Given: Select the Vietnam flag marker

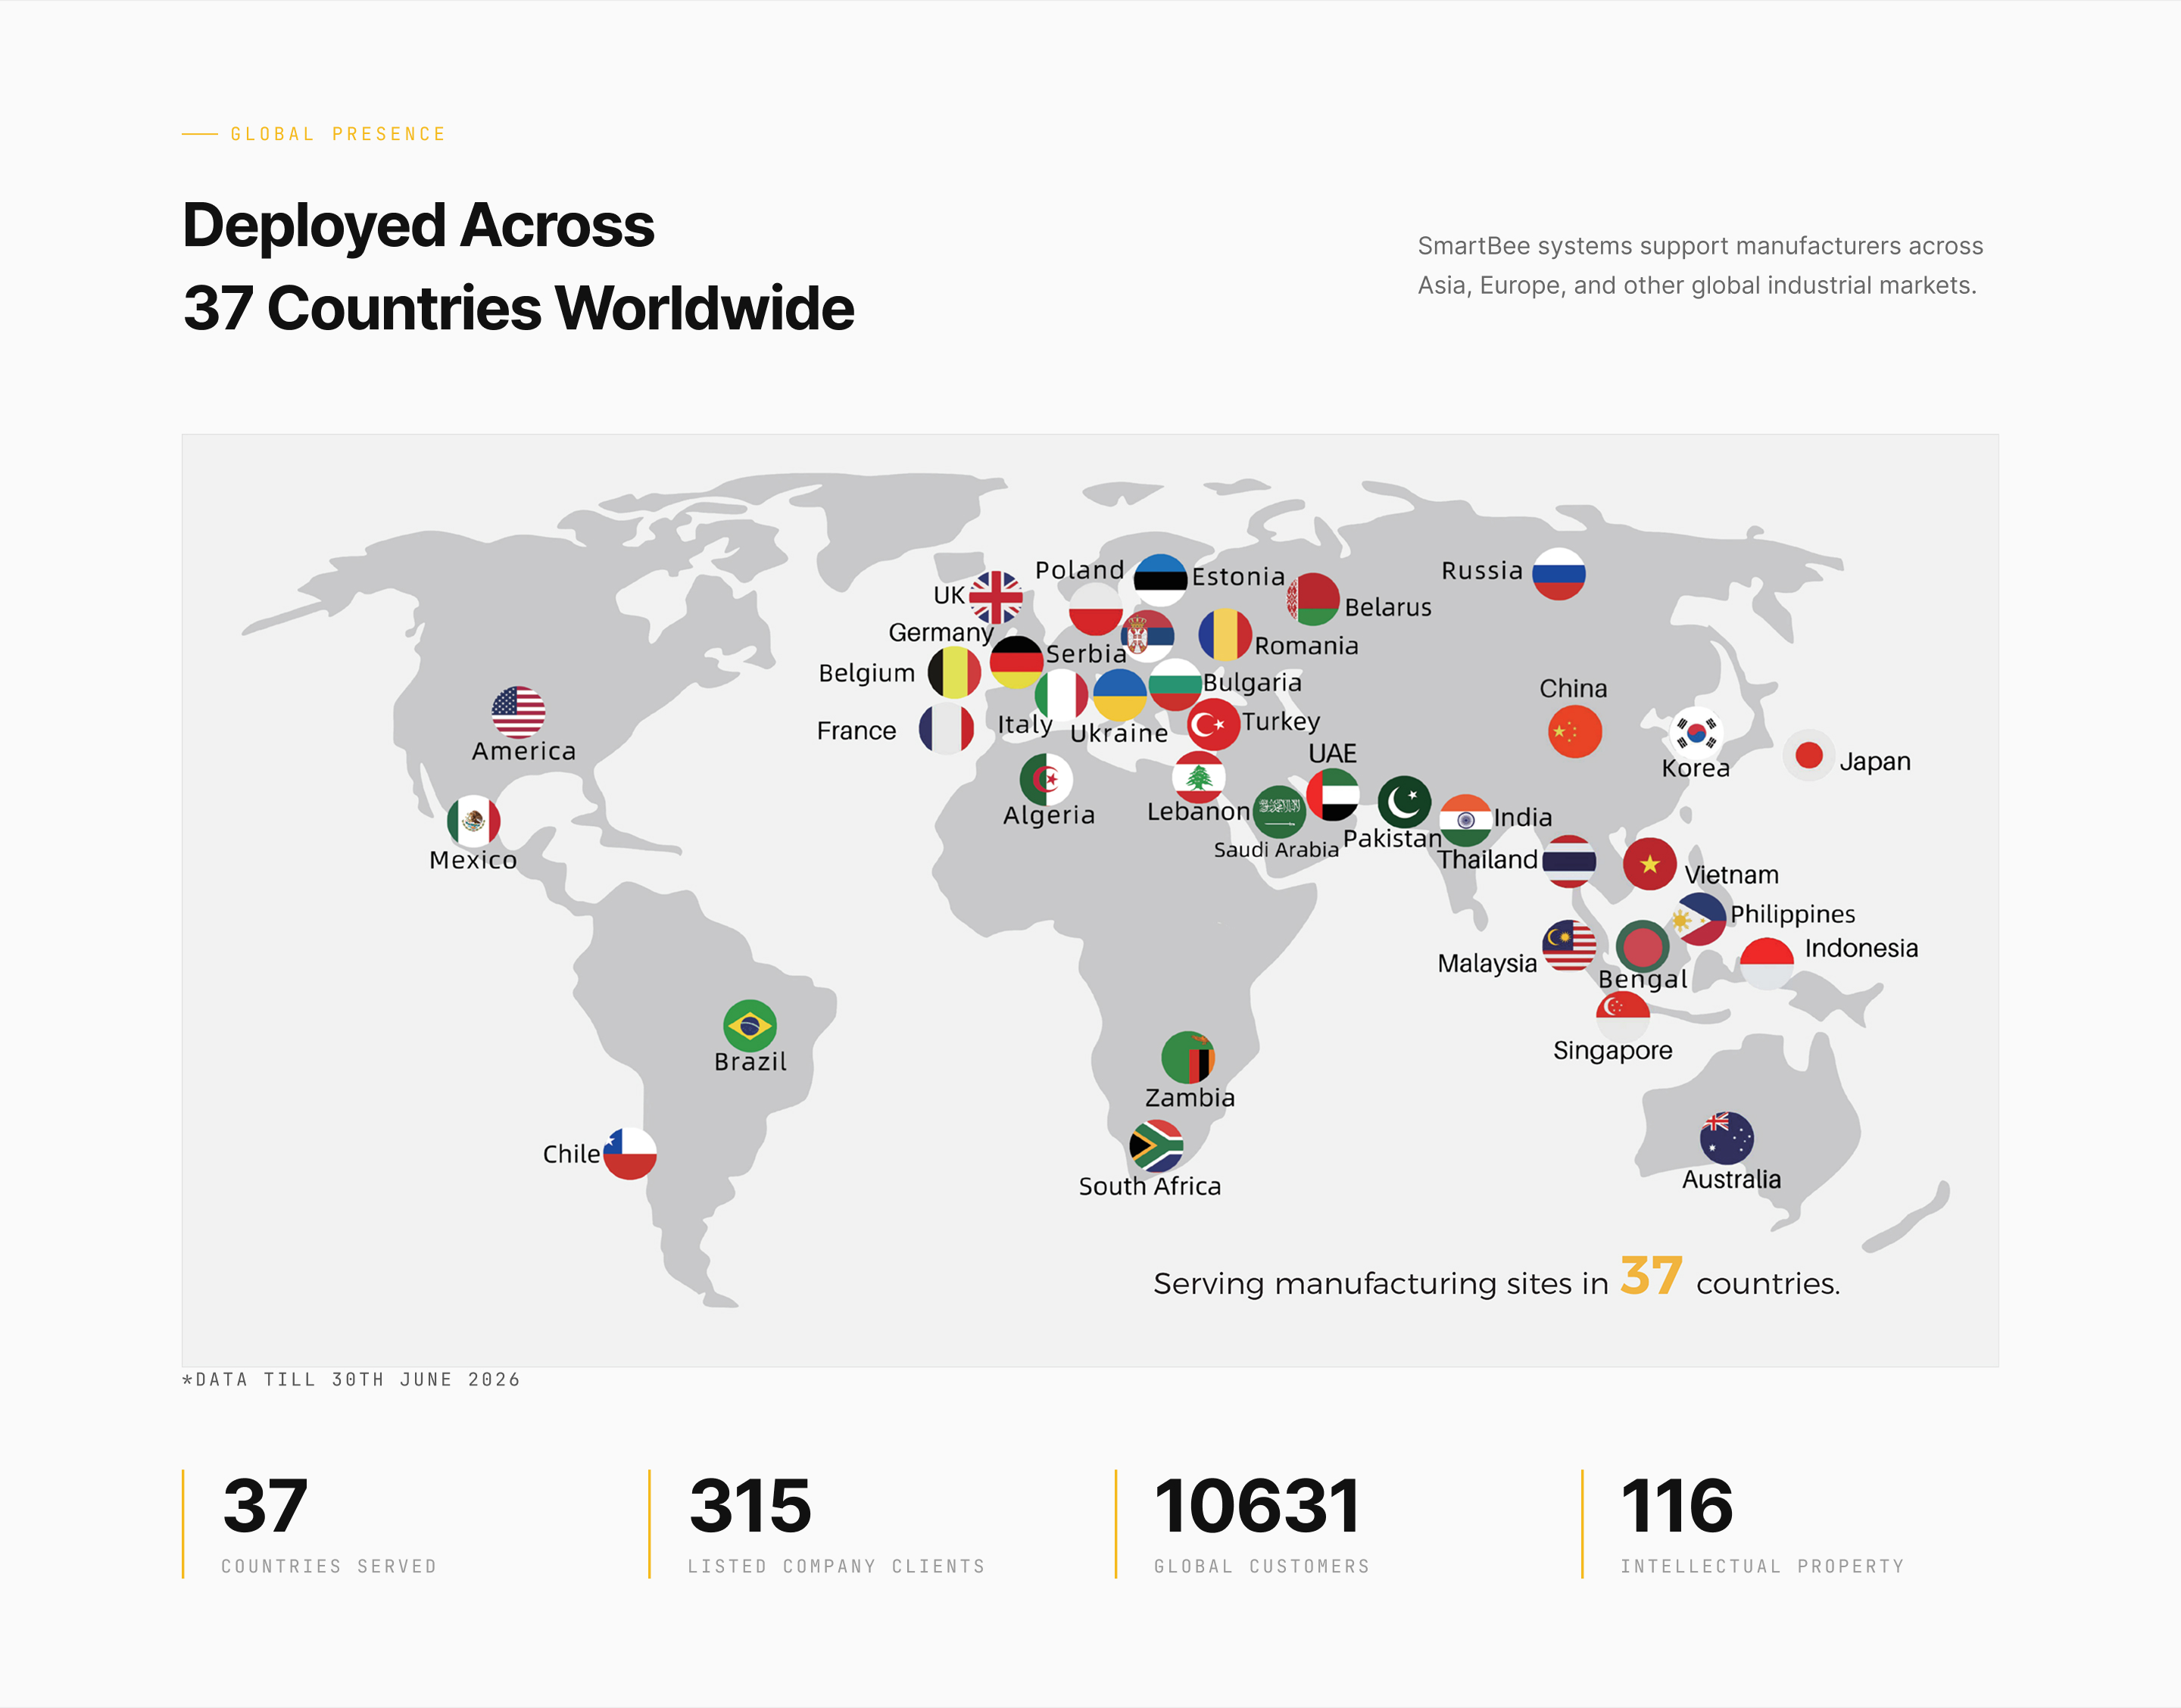Looking at the screenshot, I should [1649, 864].
